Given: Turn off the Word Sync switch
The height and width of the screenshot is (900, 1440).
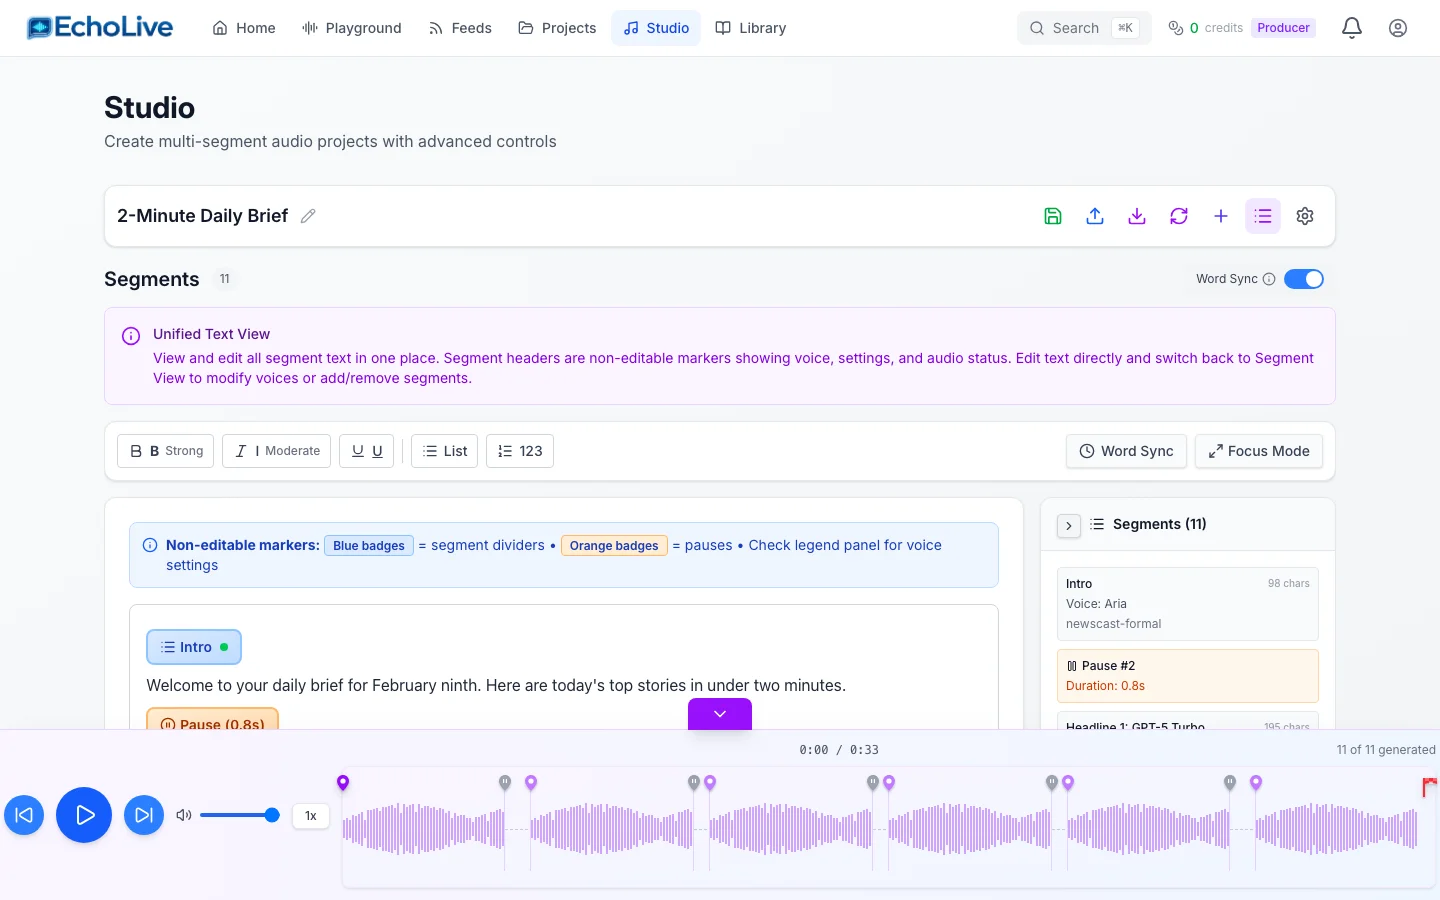Looking at the screenshot, I should click(1304, 279).
